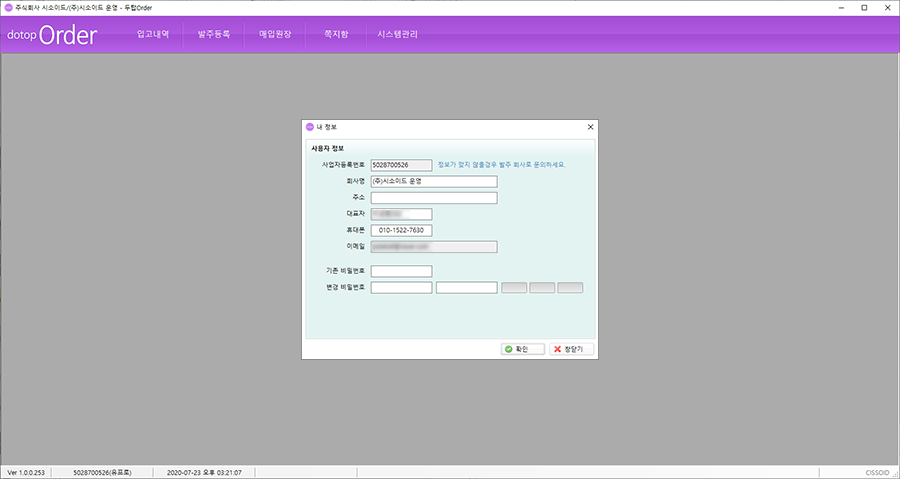
Task: Click the 내 정보 dialog title icon
Action: [x=310, y=127]
